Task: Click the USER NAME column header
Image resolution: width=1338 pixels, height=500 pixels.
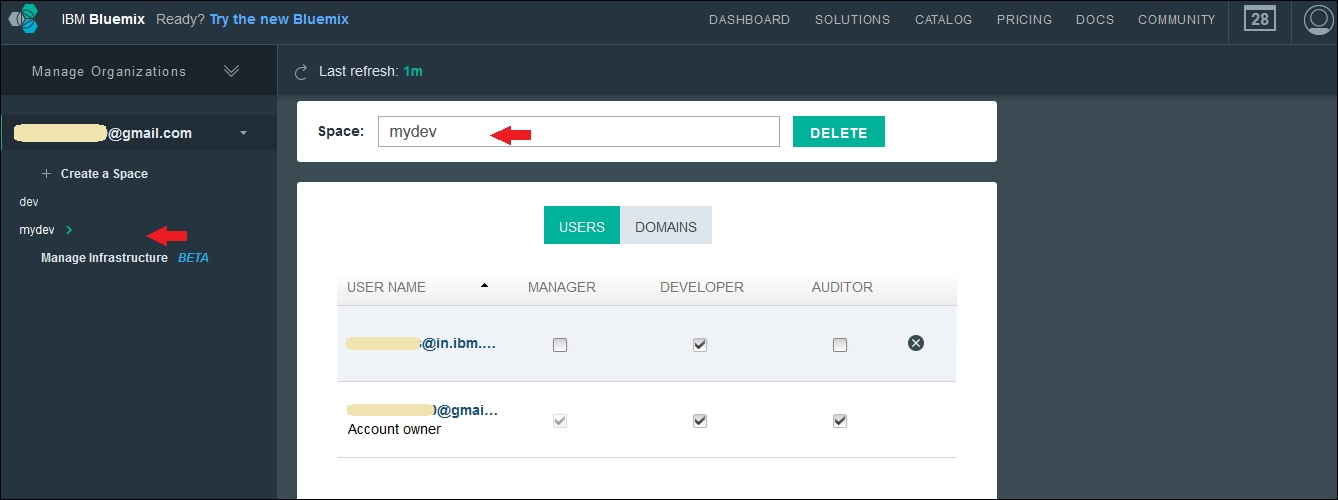Action: pos(386,287)
